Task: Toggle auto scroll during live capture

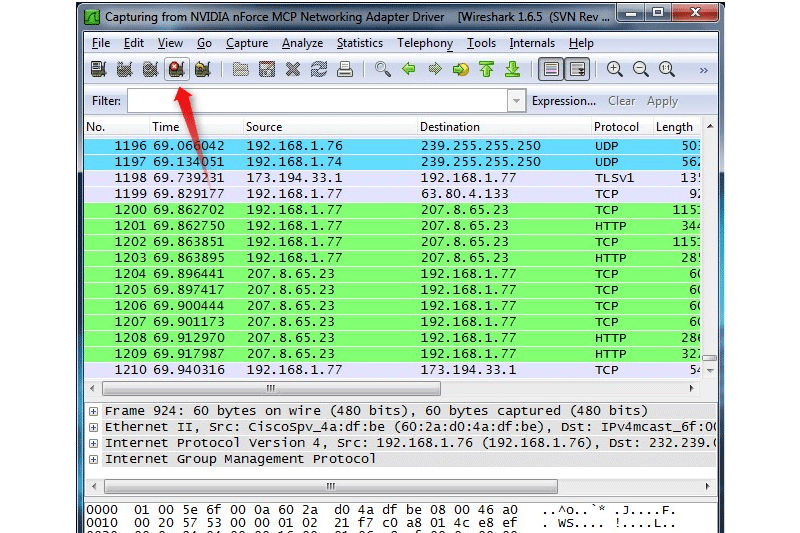Action: click(x=577, y=69)
